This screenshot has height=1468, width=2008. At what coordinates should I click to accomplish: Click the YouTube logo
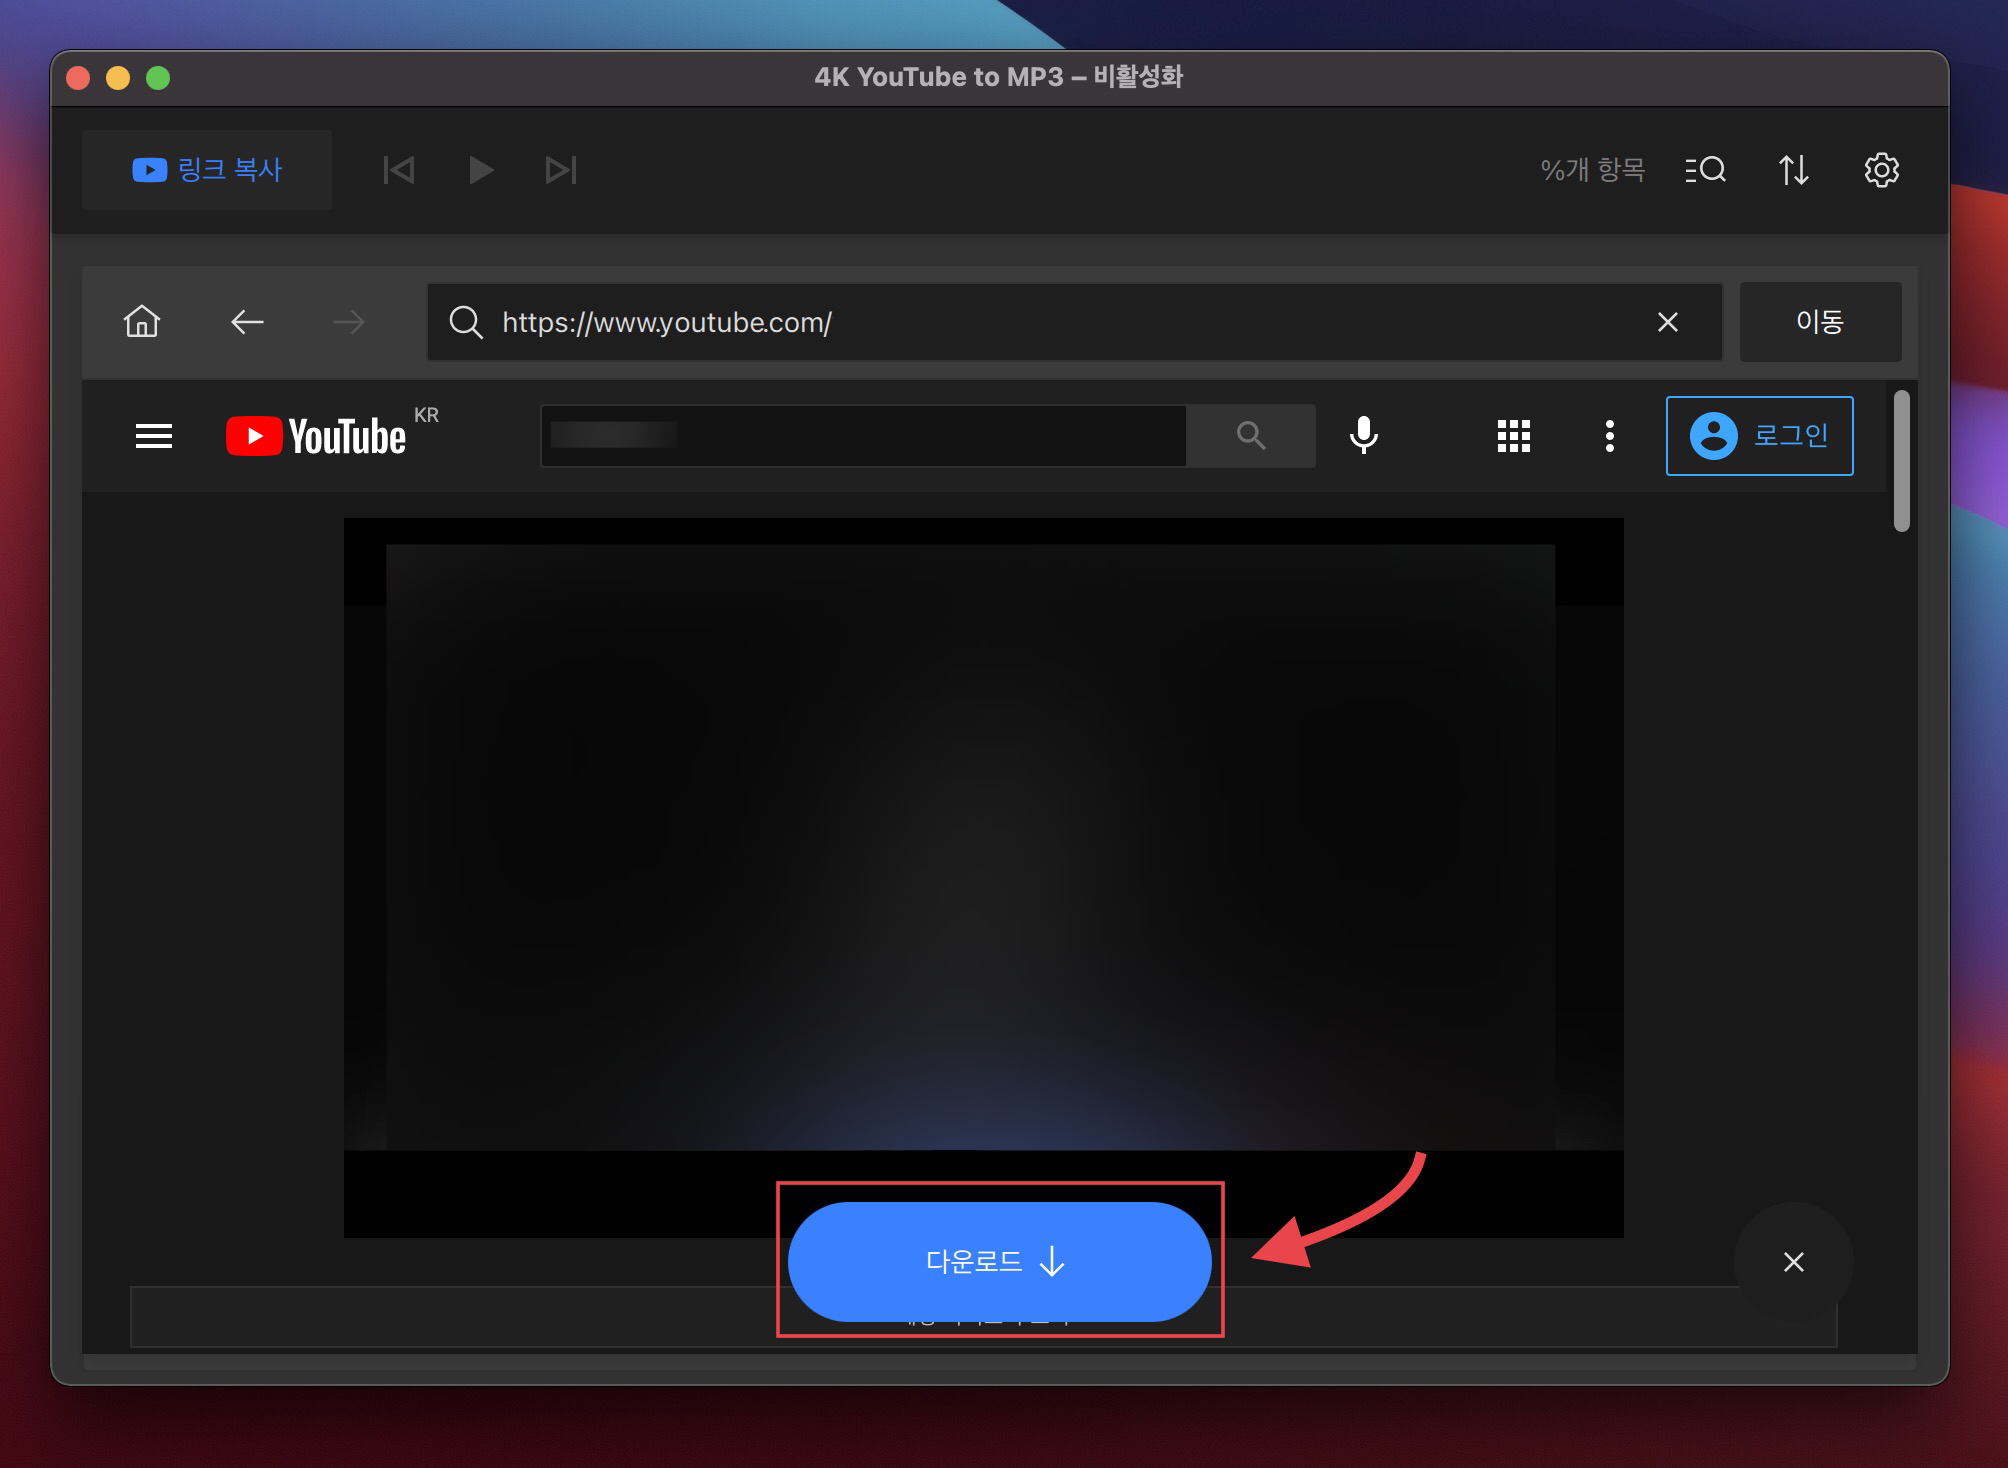click(x=317, y=436)
